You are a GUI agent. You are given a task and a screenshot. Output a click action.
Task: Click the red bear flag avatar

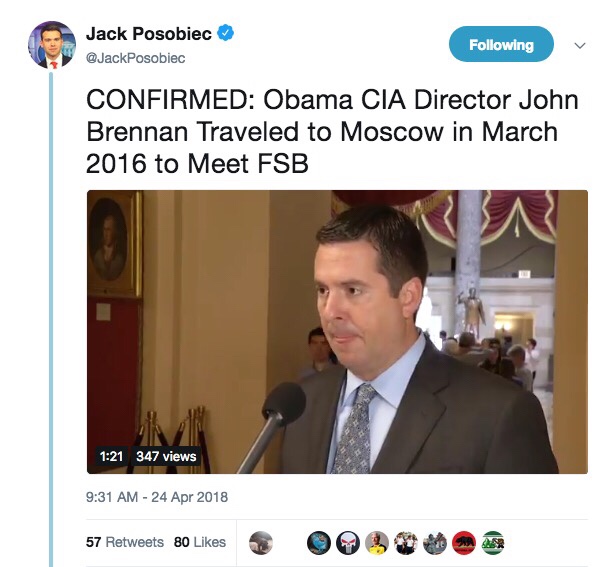pos(464,541)
